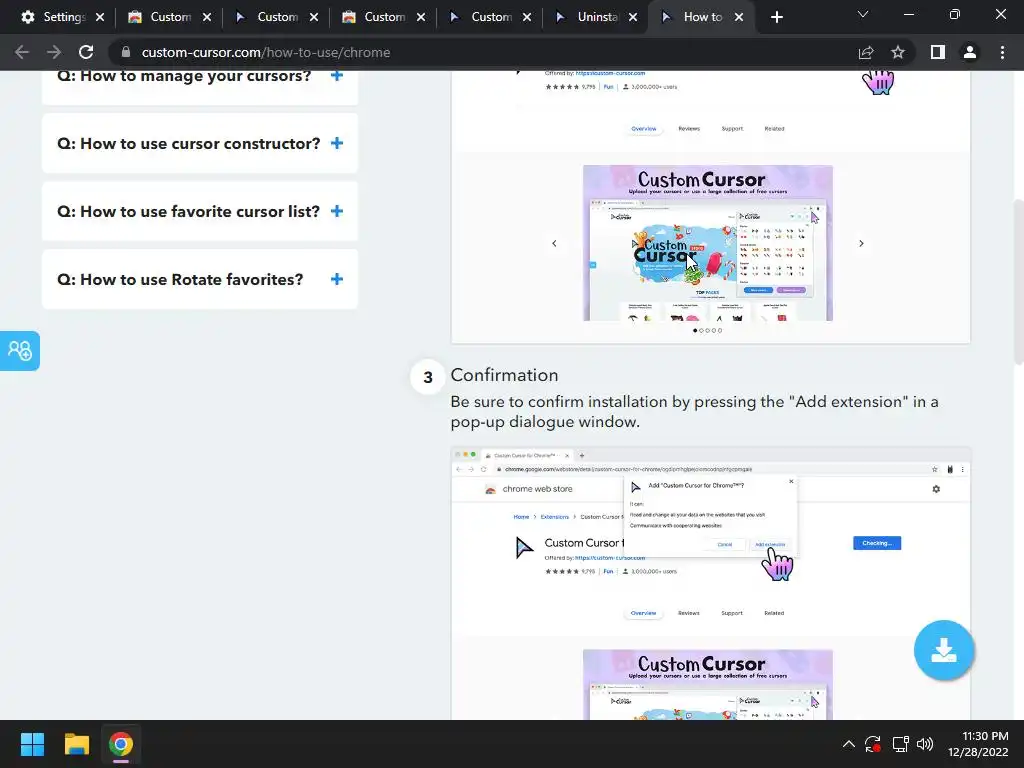View site information via lock icon
Image resolution: width=1024 pixels, height=768 pixels.
[x=126, y=52]
